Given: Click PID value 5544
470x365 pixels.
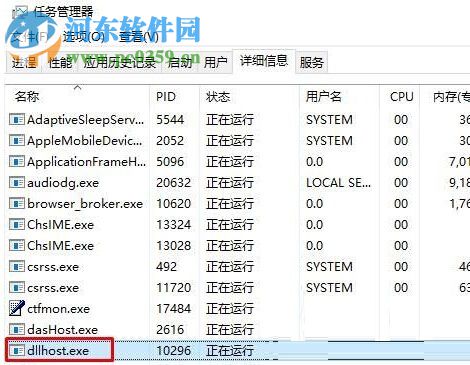Looking at the screenshot, I should point(170,120).
